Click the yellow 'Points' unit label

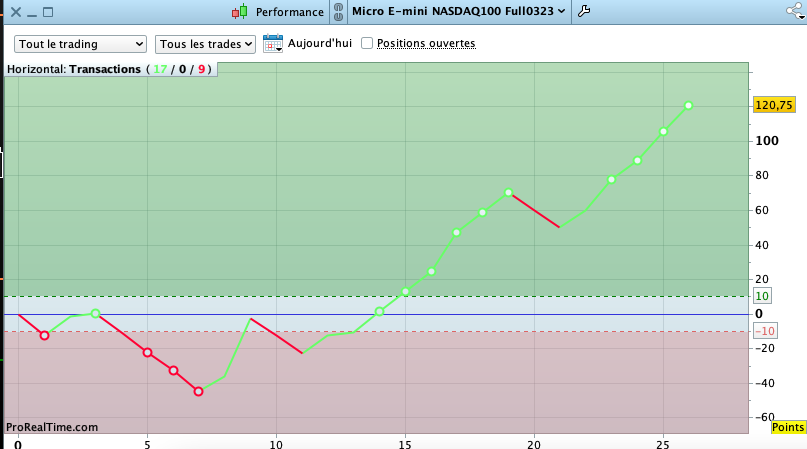(x=787, y=427)
